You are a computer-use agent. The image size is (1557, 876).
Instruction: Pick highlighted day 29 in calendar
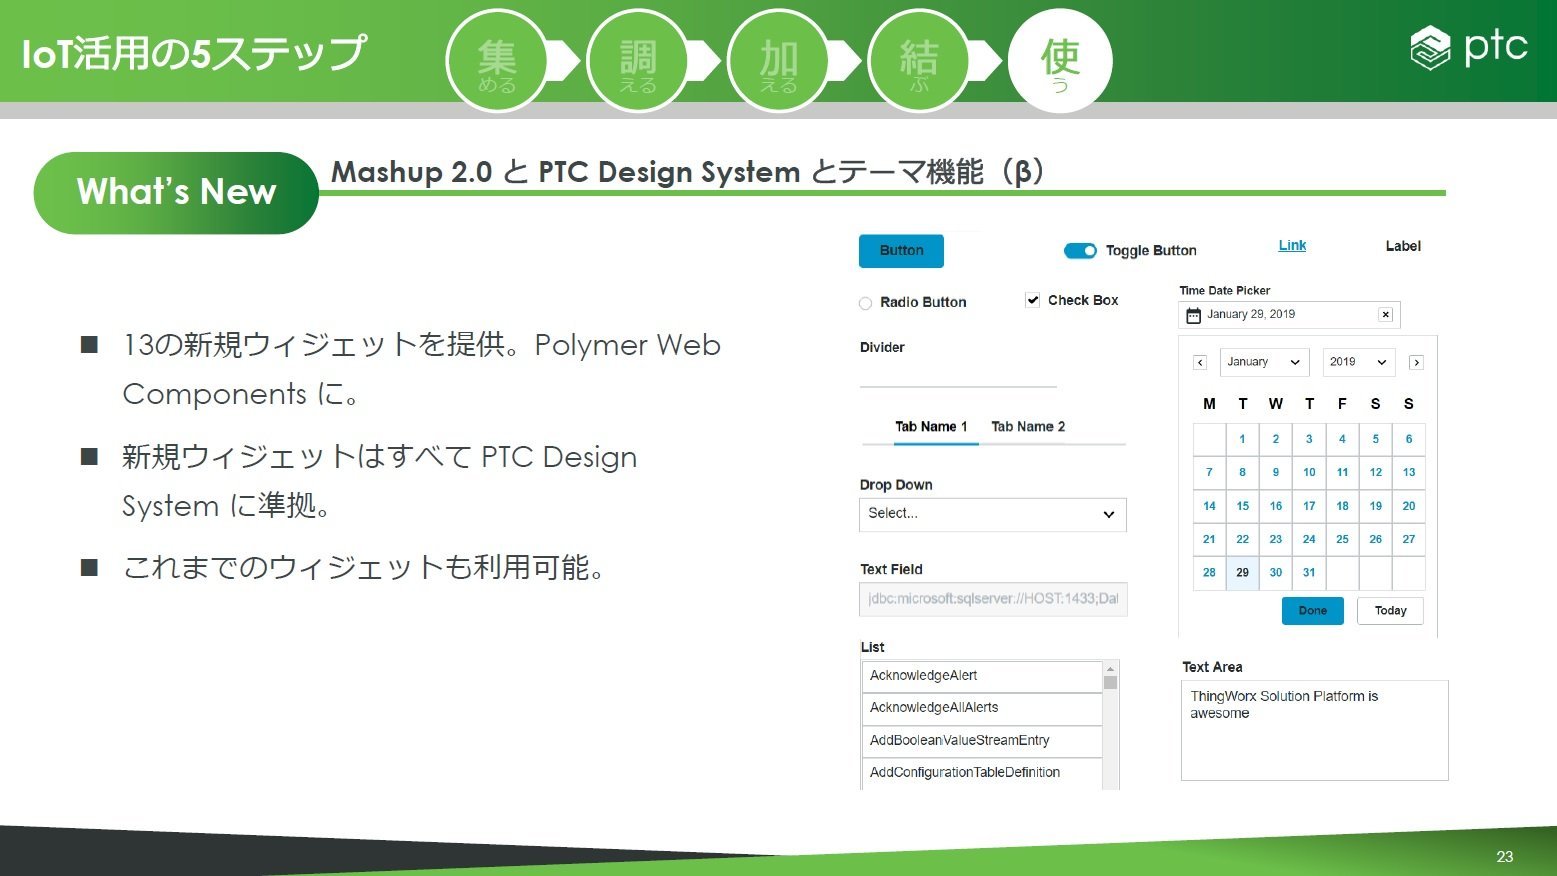point(1242,573)
